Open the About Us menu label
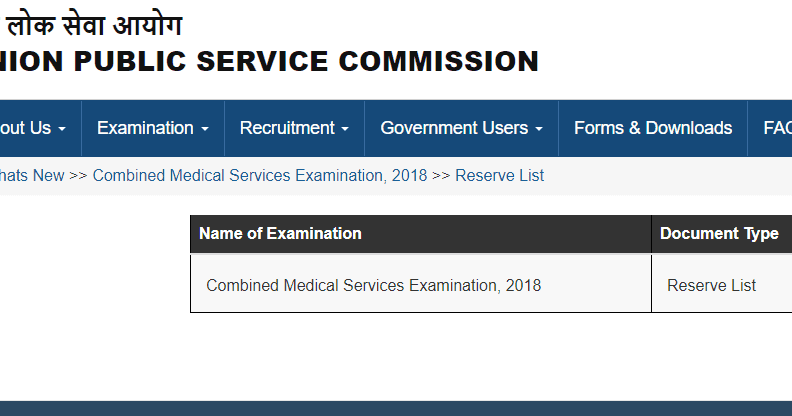 click(x=25, y=128)
